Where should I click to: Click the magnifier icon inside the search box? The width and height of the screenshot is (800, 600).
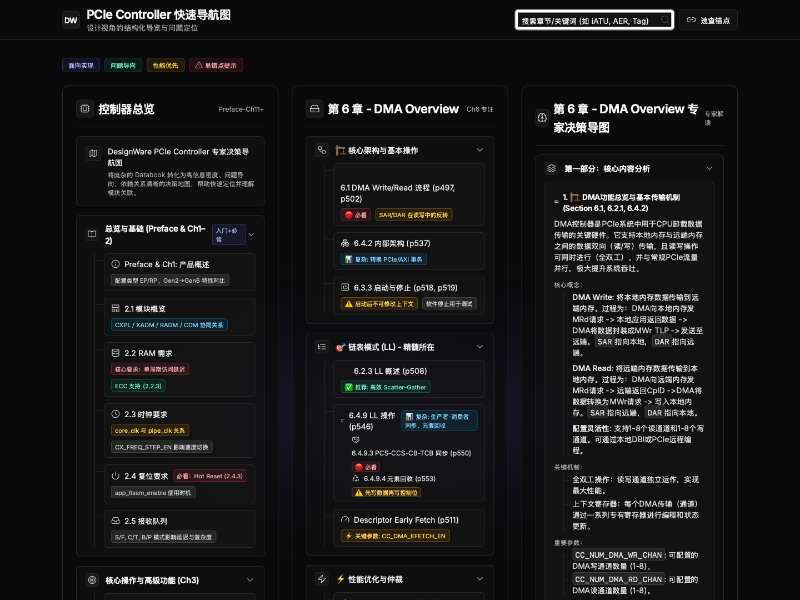664,20
